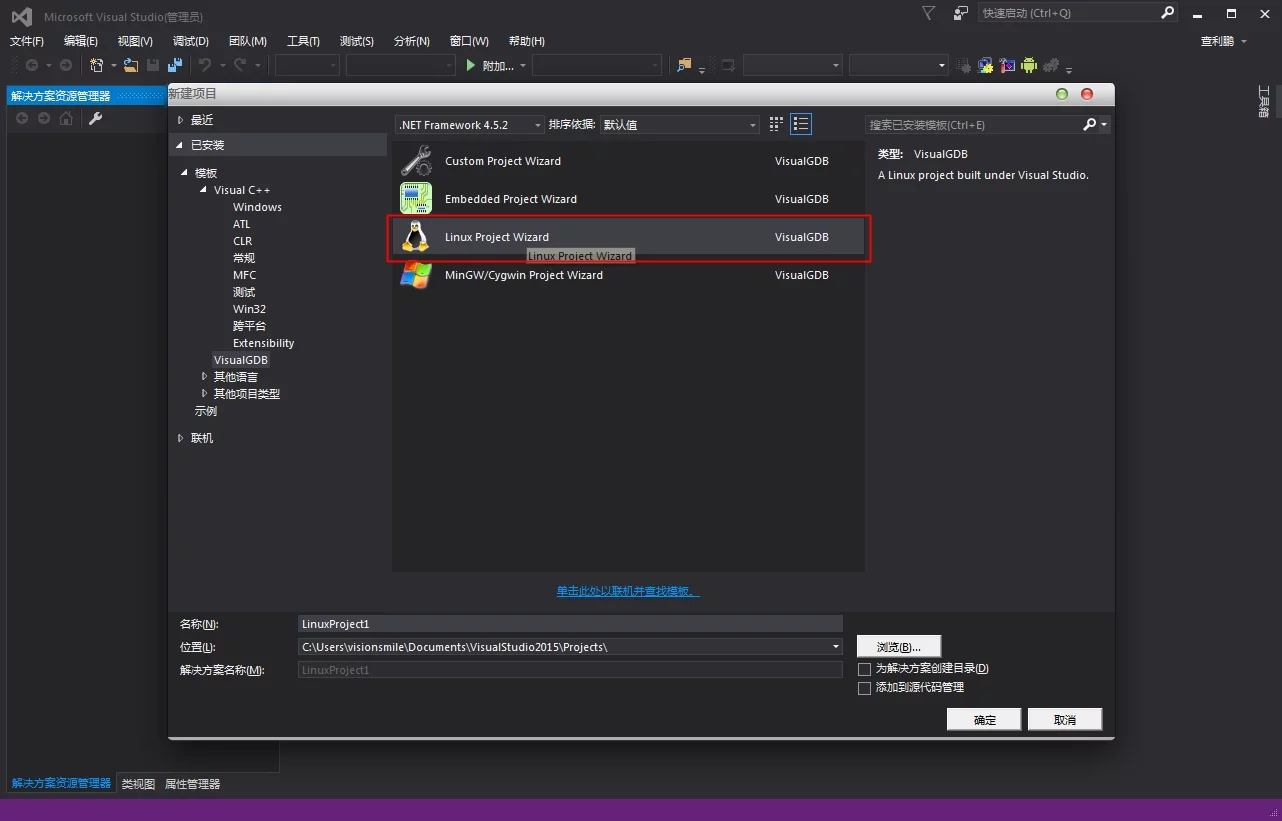Click the 浏览(B)... button
This screenshot has height=821, width=1282.
pos(898,647)
